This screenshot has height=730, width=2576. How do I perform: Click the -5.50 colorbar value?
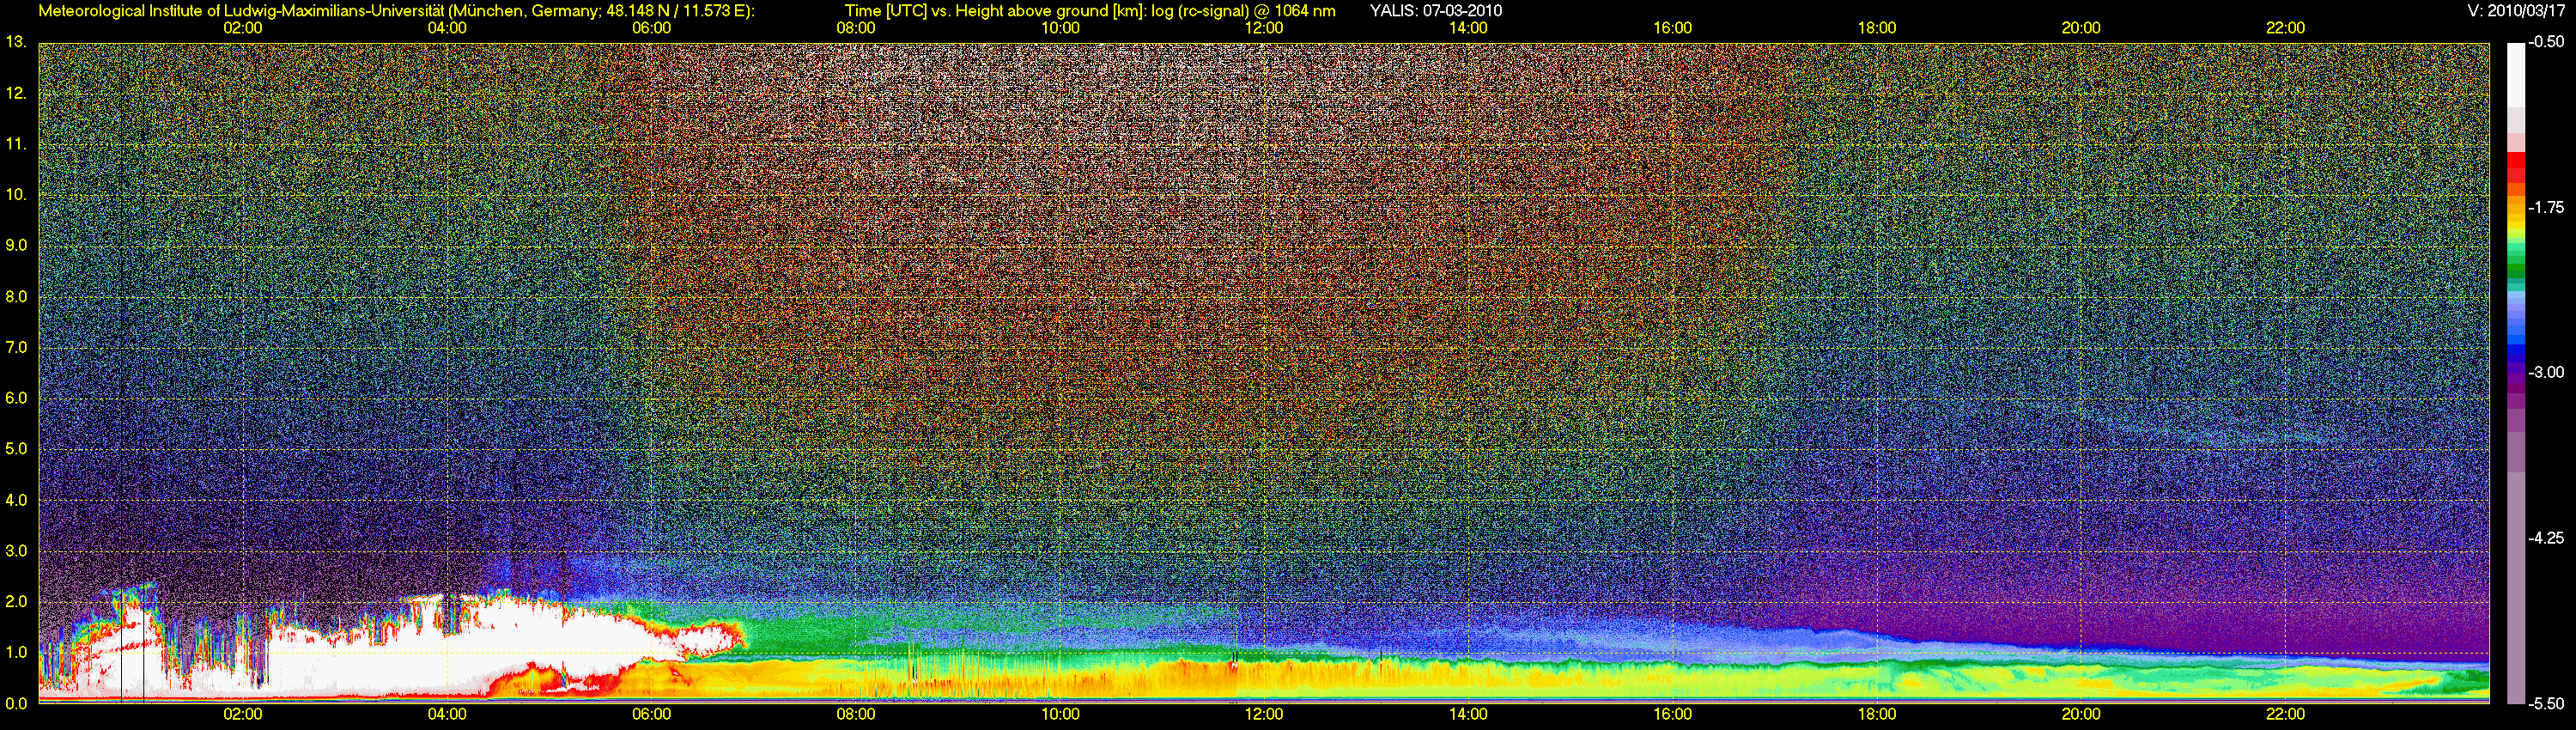pos(2546,703)
